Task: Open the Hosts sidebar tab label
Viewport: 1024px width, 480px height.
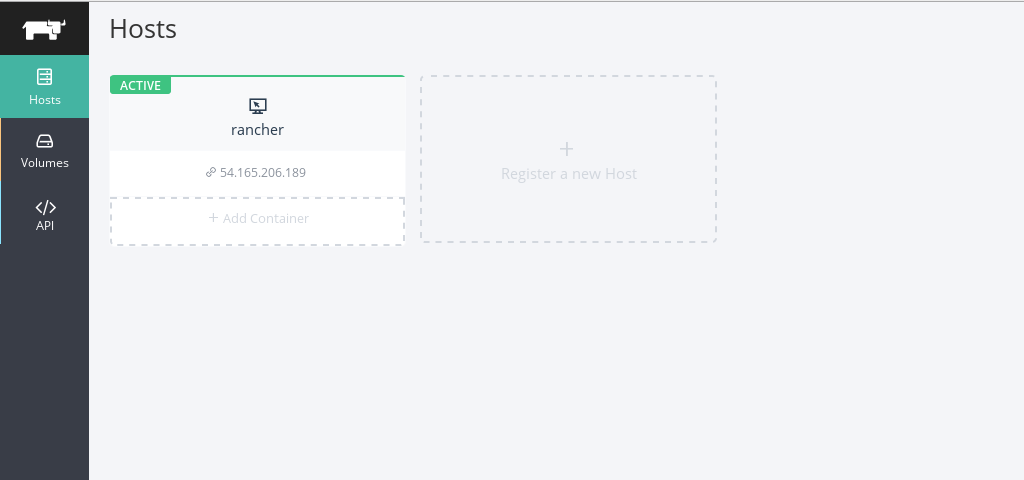Action: click(45, 100)
